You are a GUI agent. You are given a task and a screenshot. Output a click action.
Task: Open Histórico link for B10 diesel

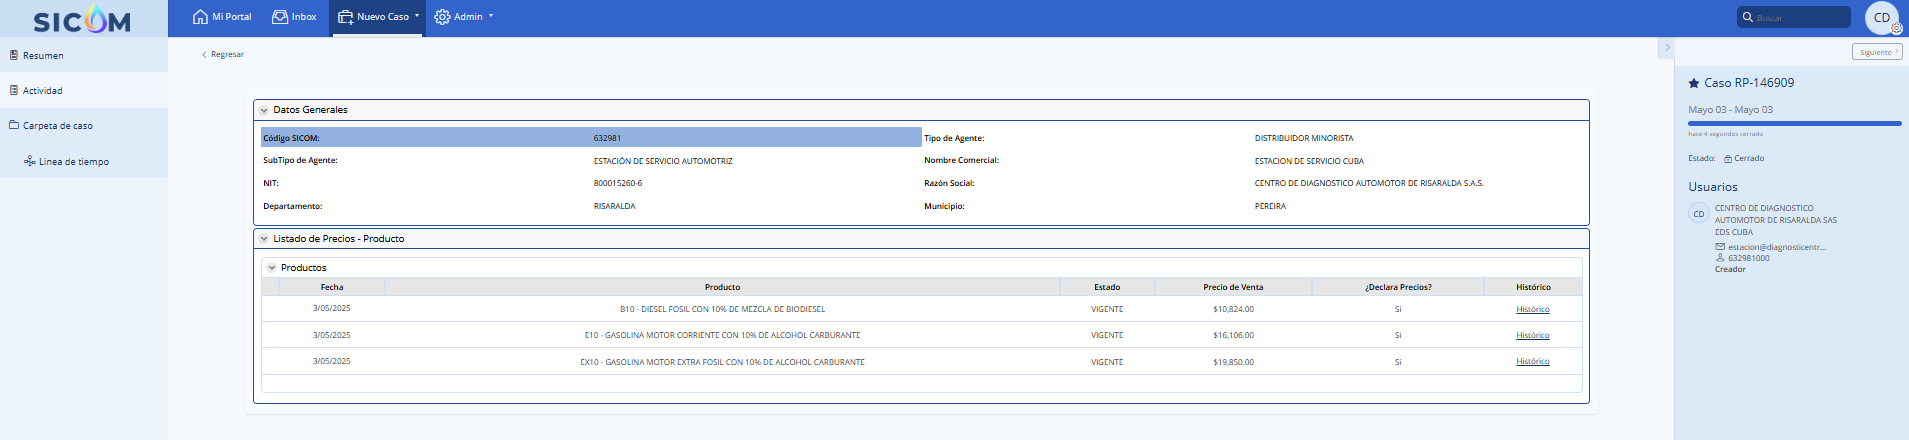point(1532,309)
